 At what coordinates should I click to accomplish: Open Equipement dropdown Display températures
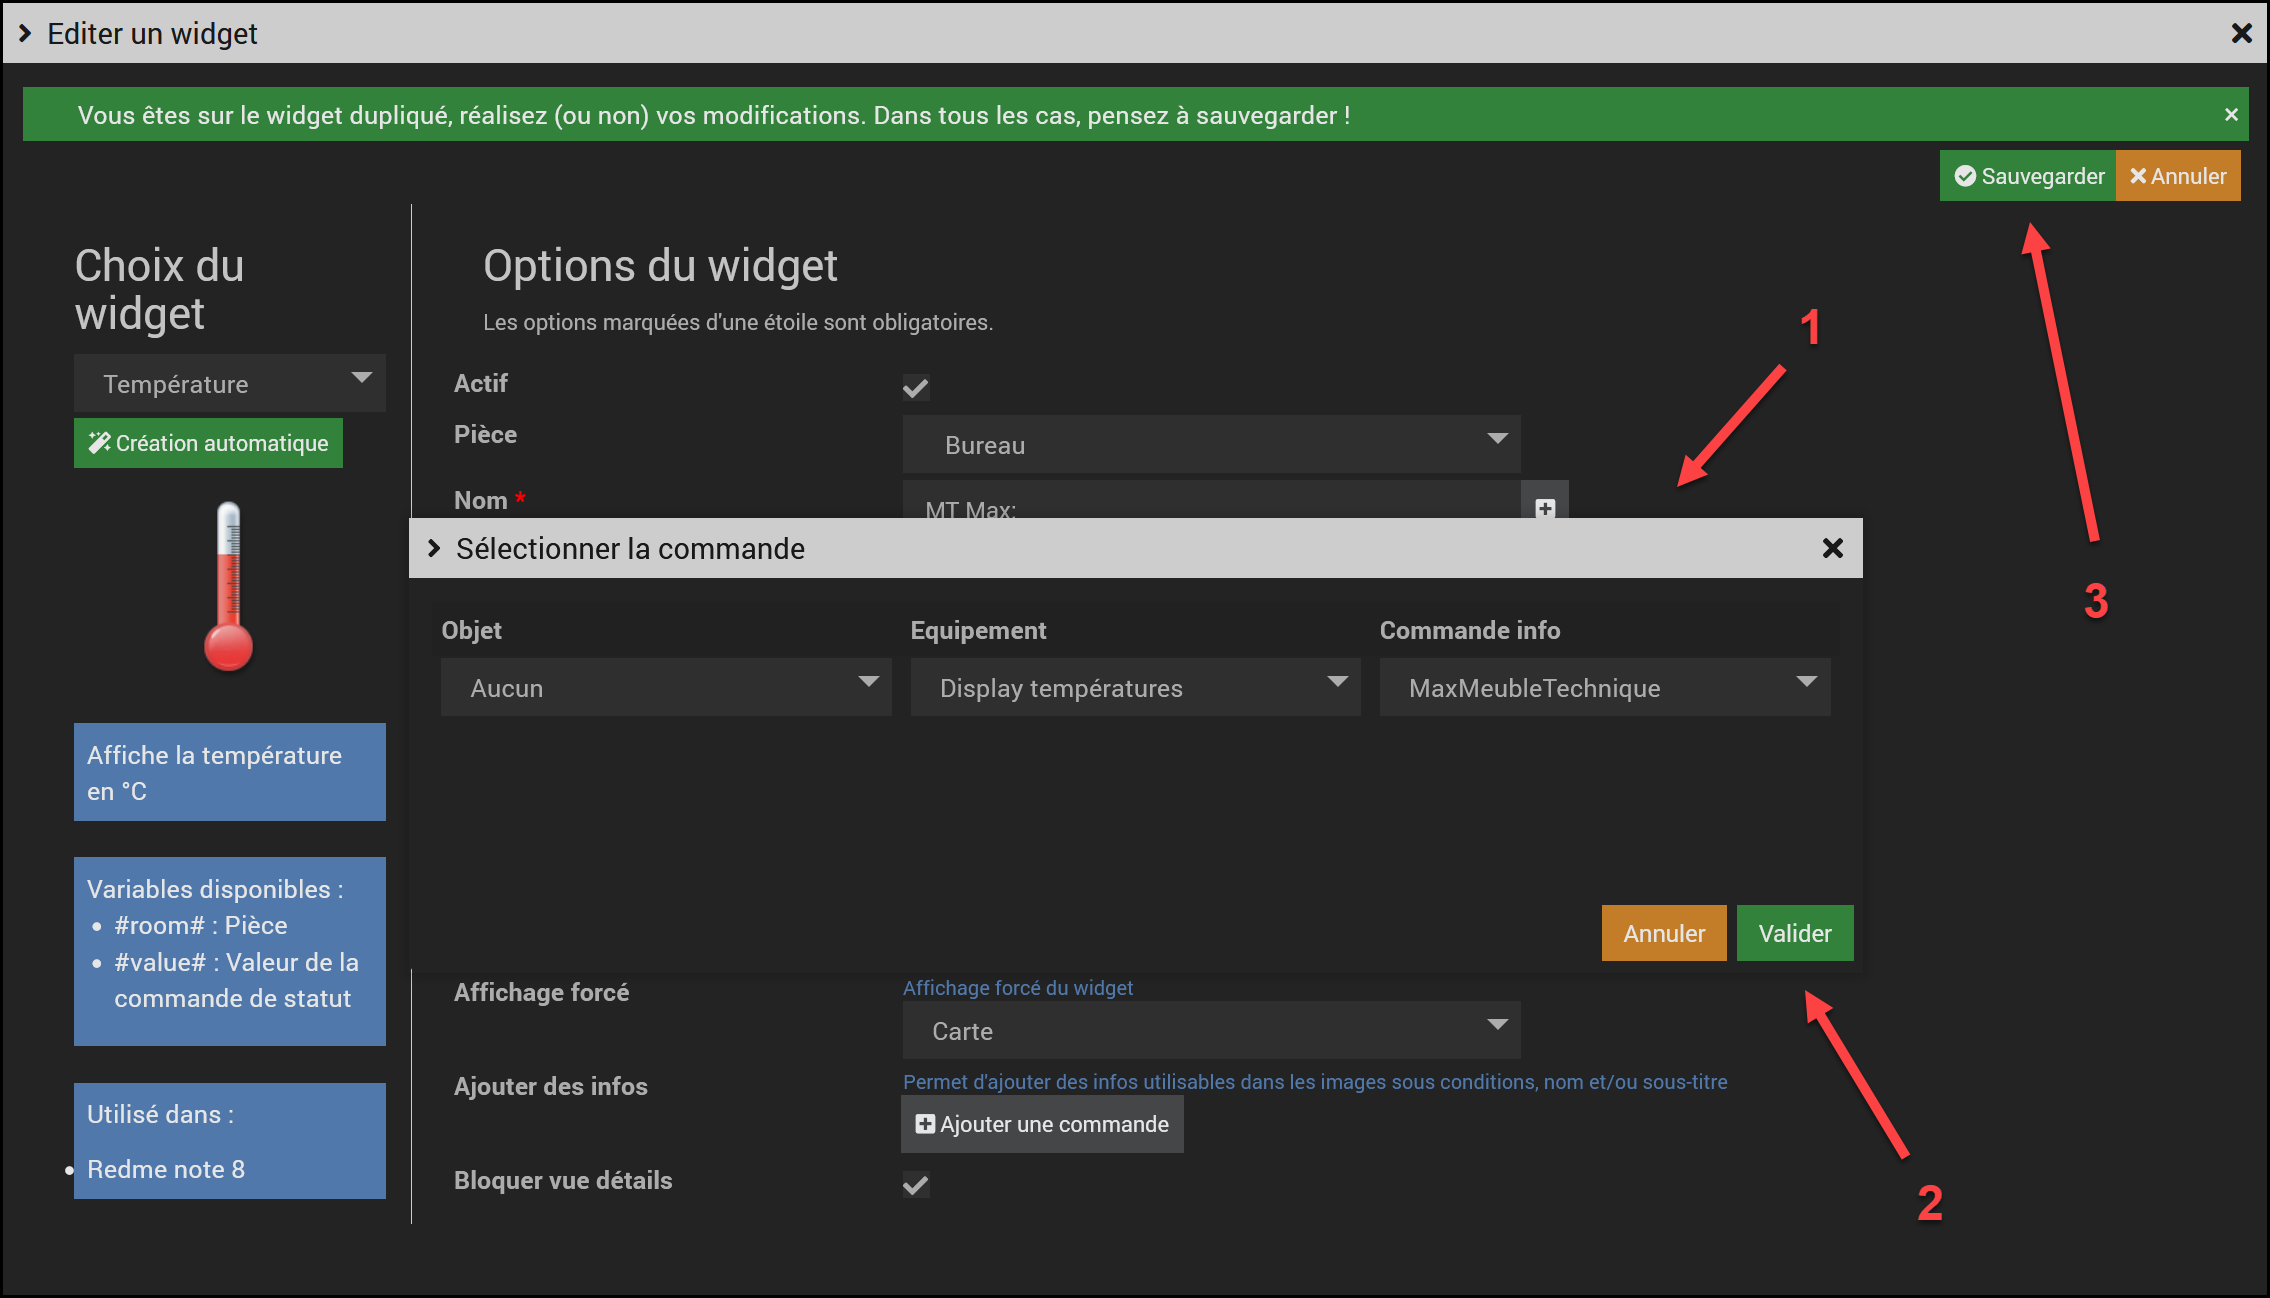click(x=1135, y=687)
